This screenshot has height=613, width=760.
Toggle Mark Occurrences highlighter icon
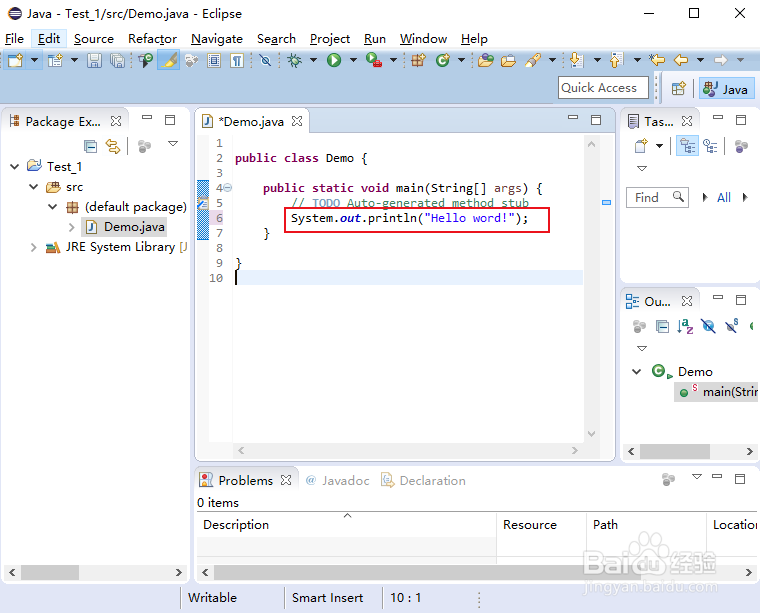[x=169, y=60]
